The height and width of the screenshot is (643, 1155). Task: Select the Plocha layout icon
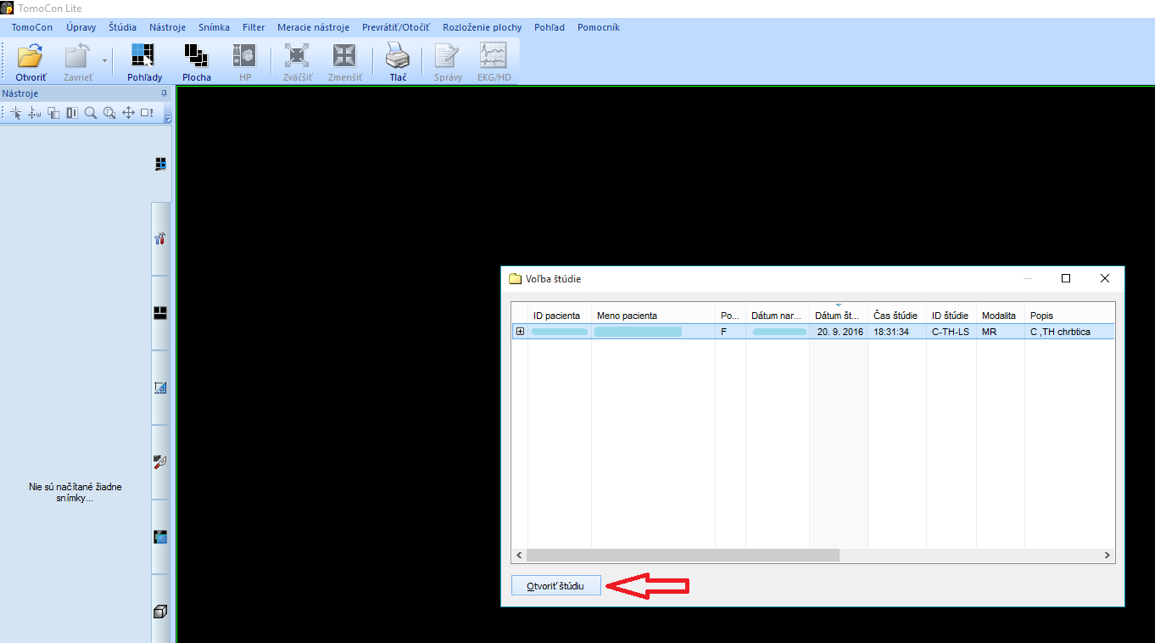coord(196,58)
